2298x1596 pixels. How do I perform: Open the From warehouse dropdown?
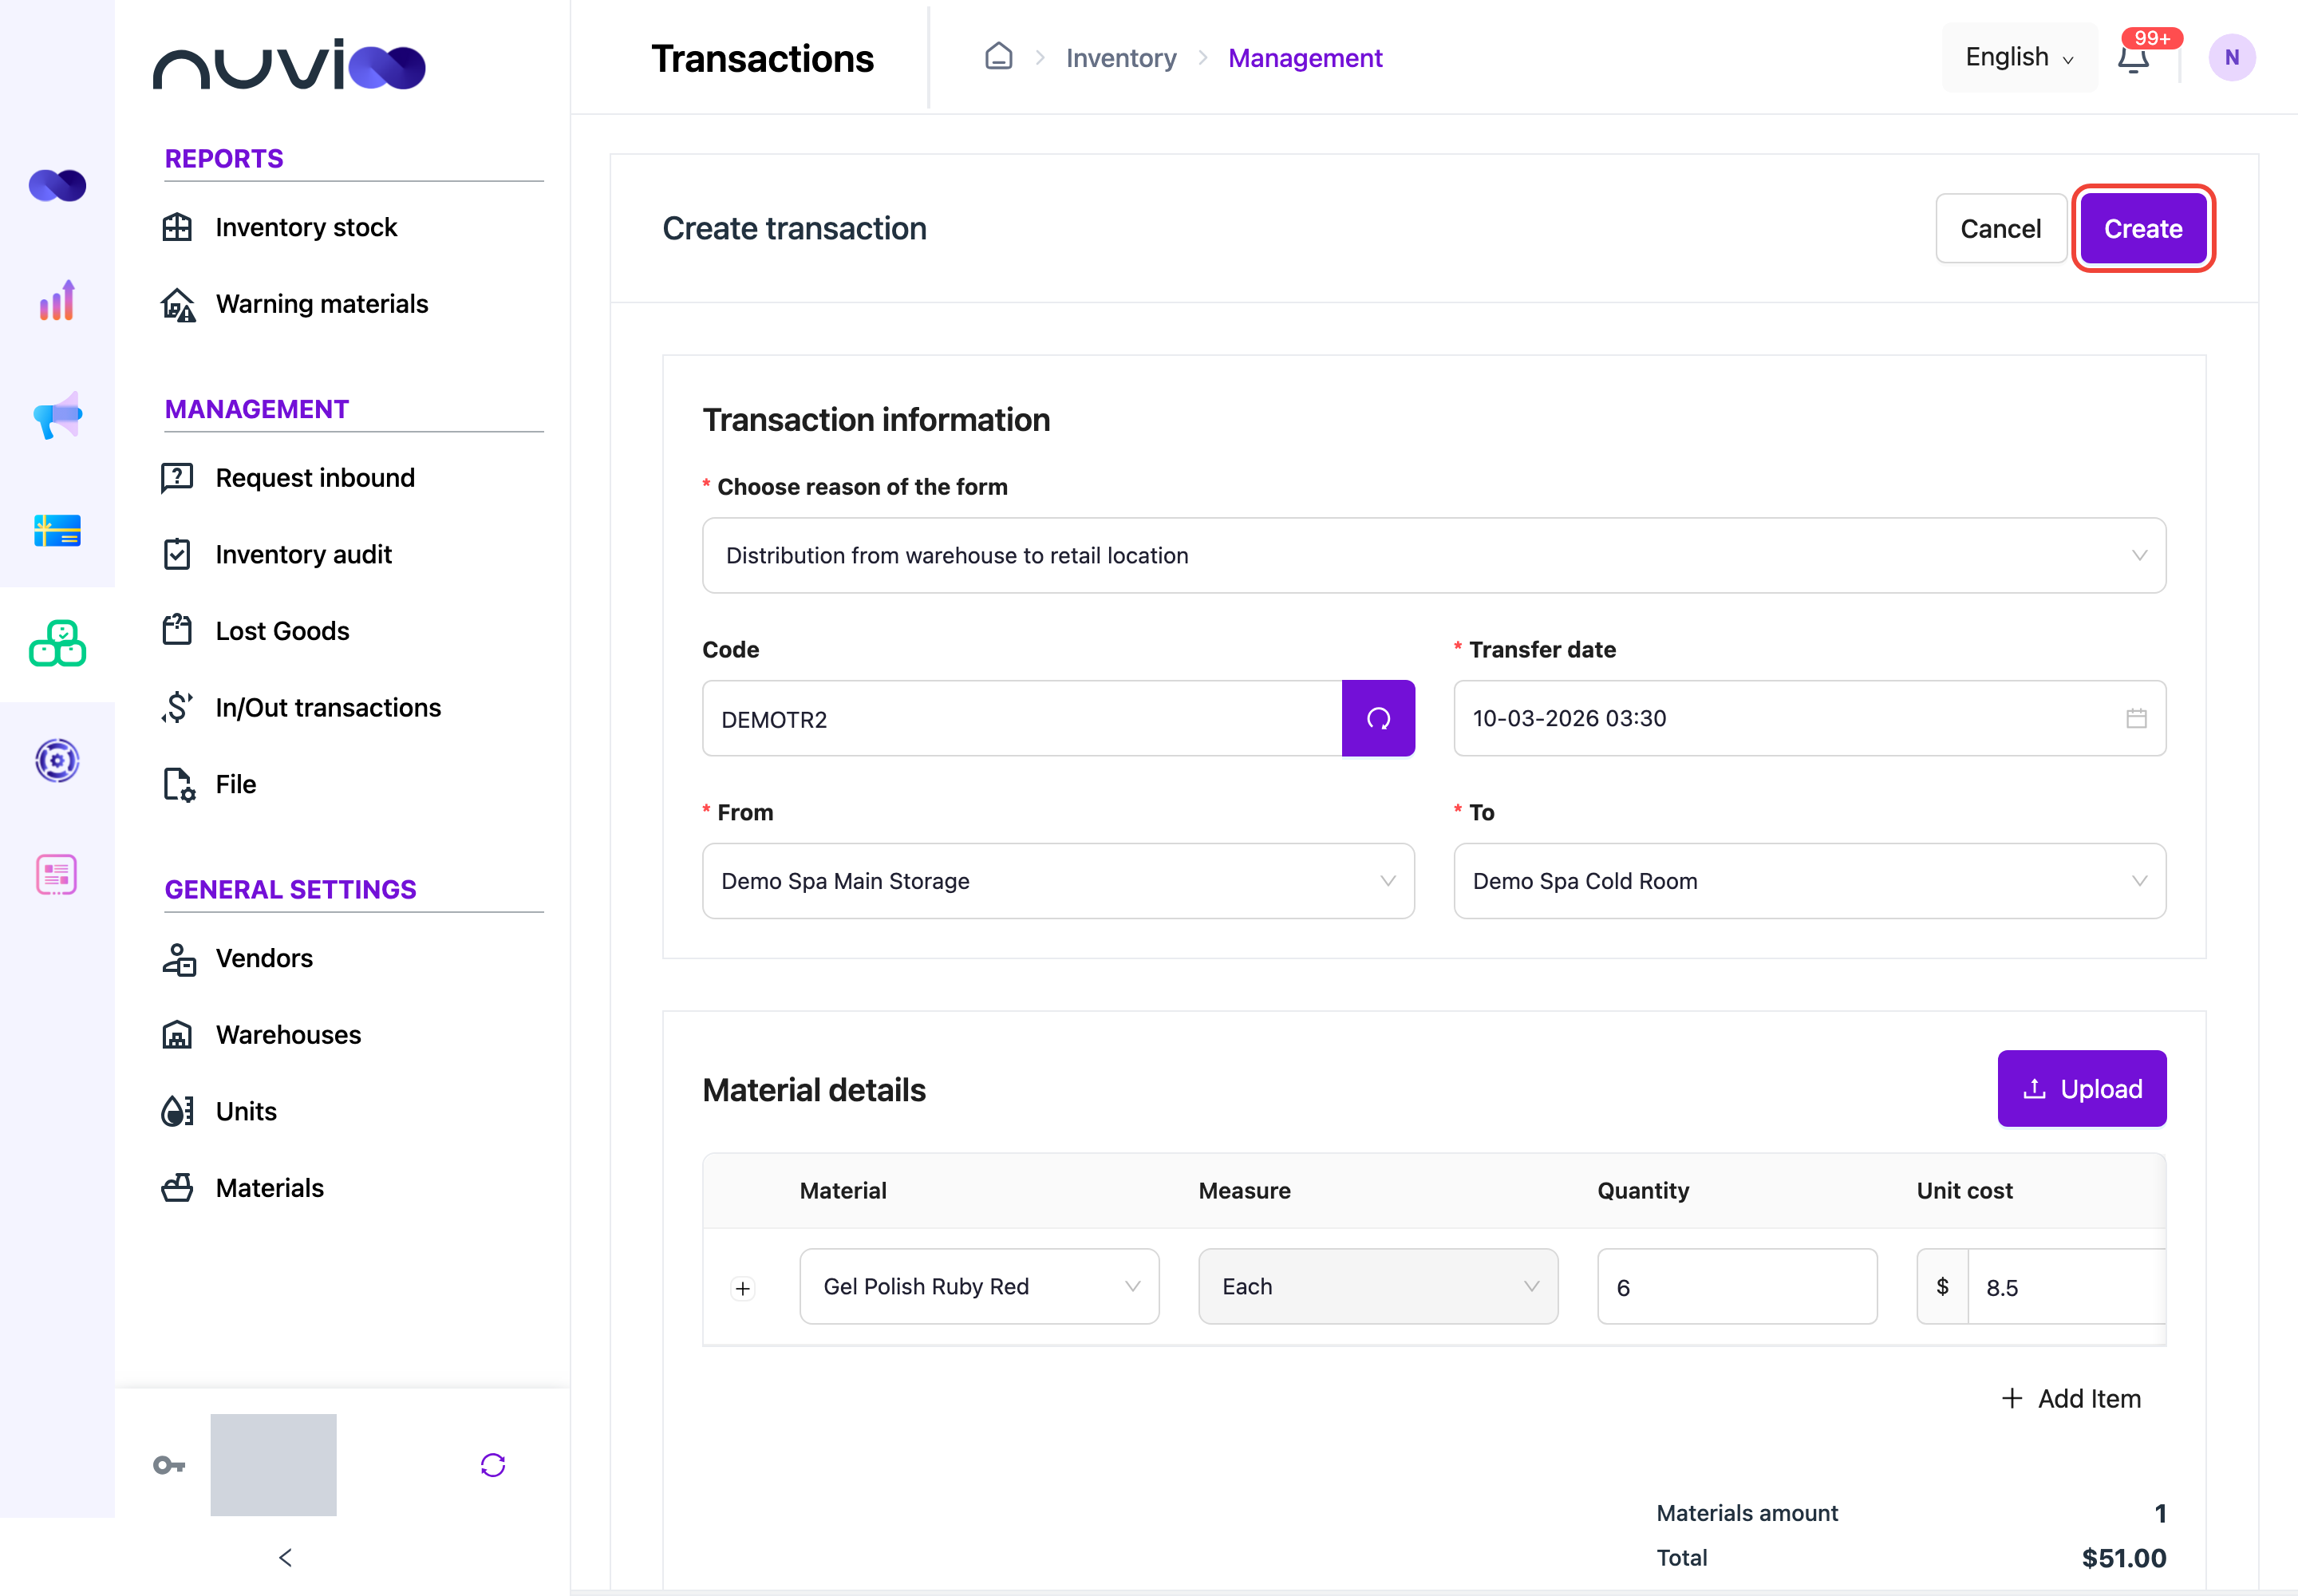pyautogui.click(x=1058, y=881)
